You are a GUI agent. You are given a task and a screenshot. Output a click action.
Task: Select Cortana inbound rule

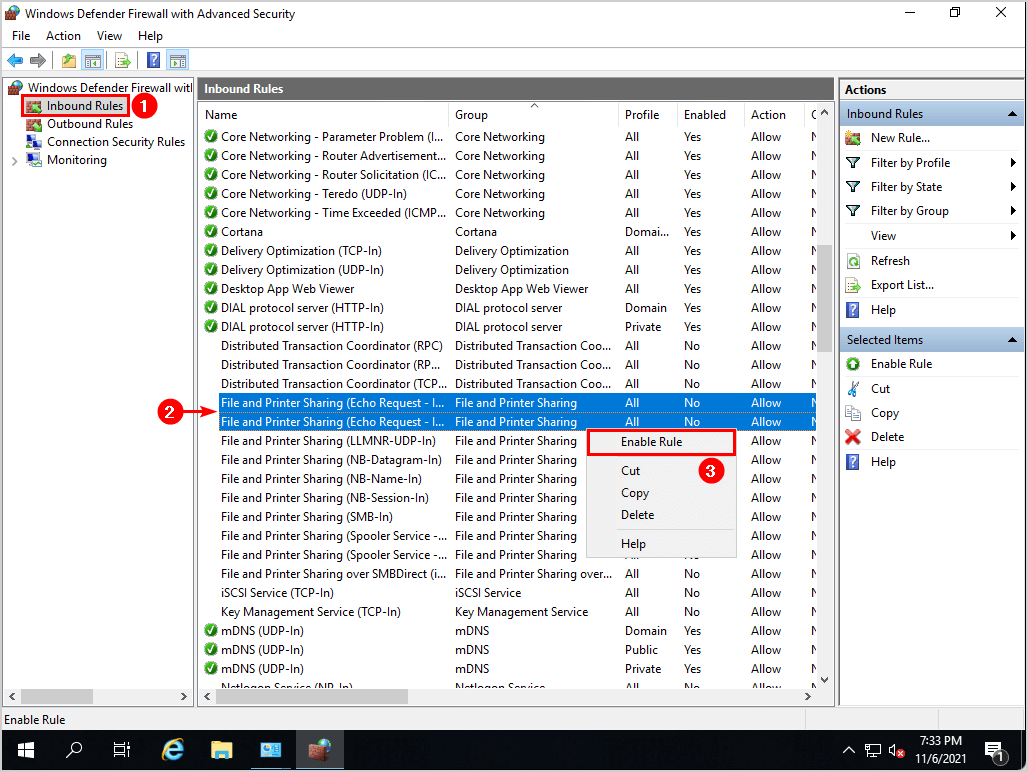click(x=241, y=232)
